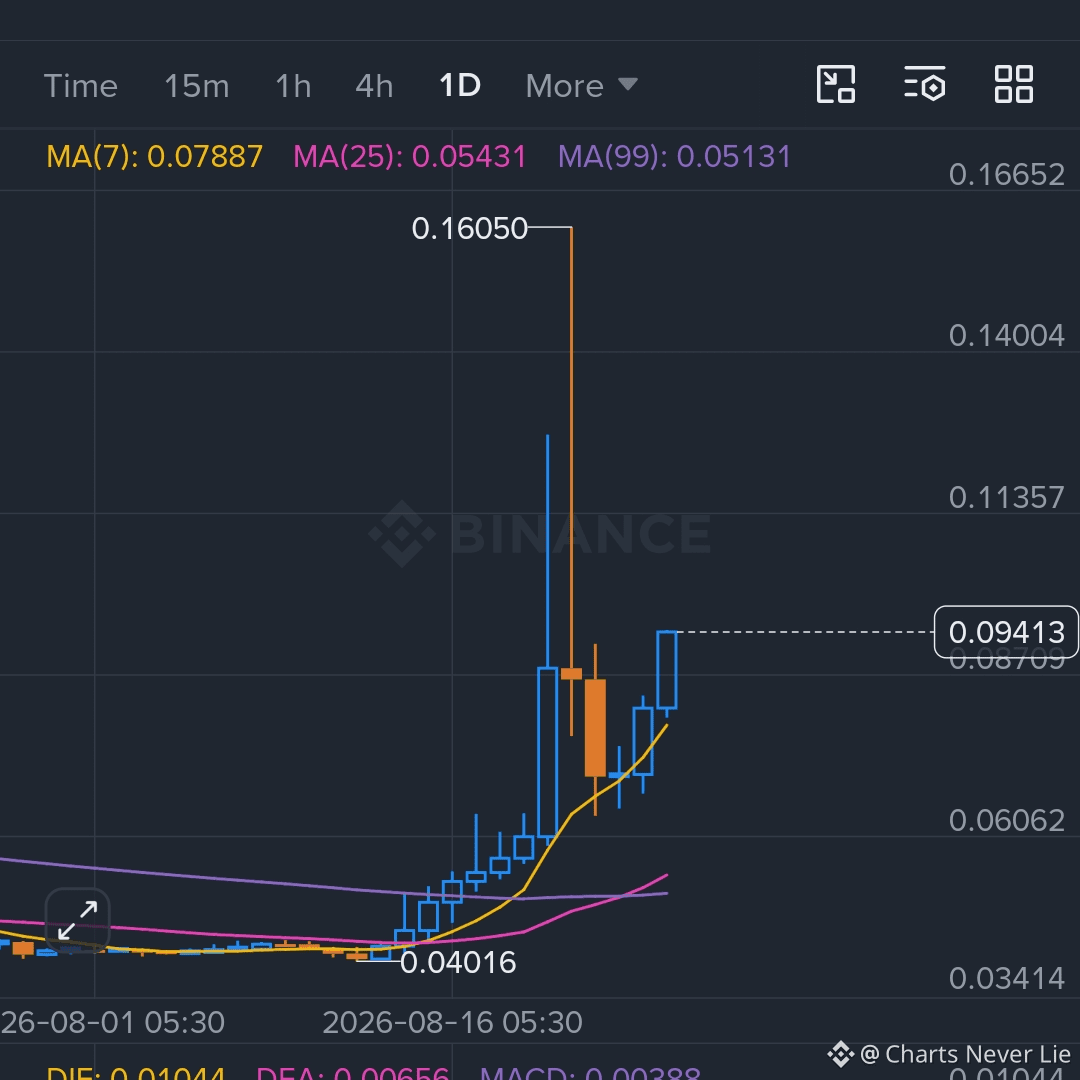Expand chart to fullscreen with arrows icon
Image resolution: width=1080 pixels, height=1080 pixels.
(77, 920)
